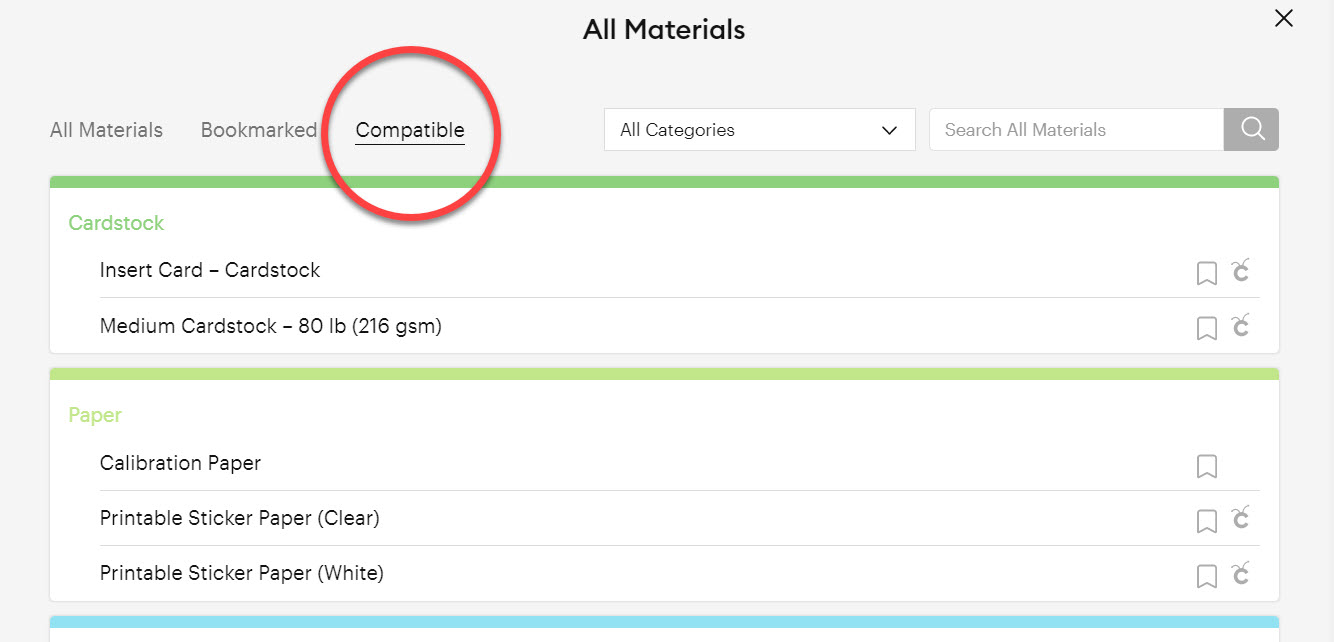Bookmark Printable Sticker Paper (Clear)
The image size is (1334, 642).
pyautogui.click(x=1207, y=521)
